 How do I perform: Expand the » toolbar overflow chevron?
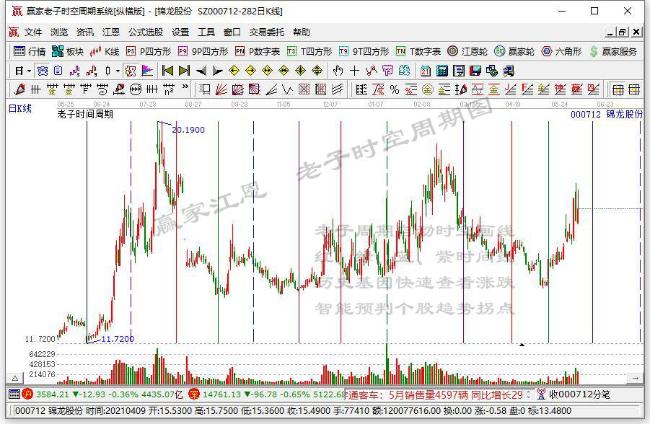click(x=185, y=87)
